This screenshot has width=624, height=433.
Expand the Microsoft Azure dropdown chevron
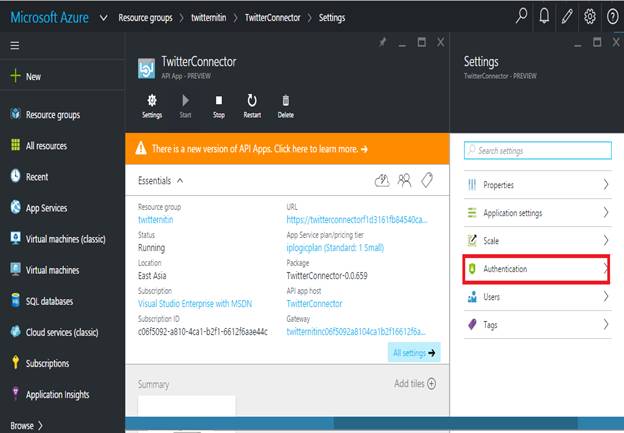coord(105,17)
